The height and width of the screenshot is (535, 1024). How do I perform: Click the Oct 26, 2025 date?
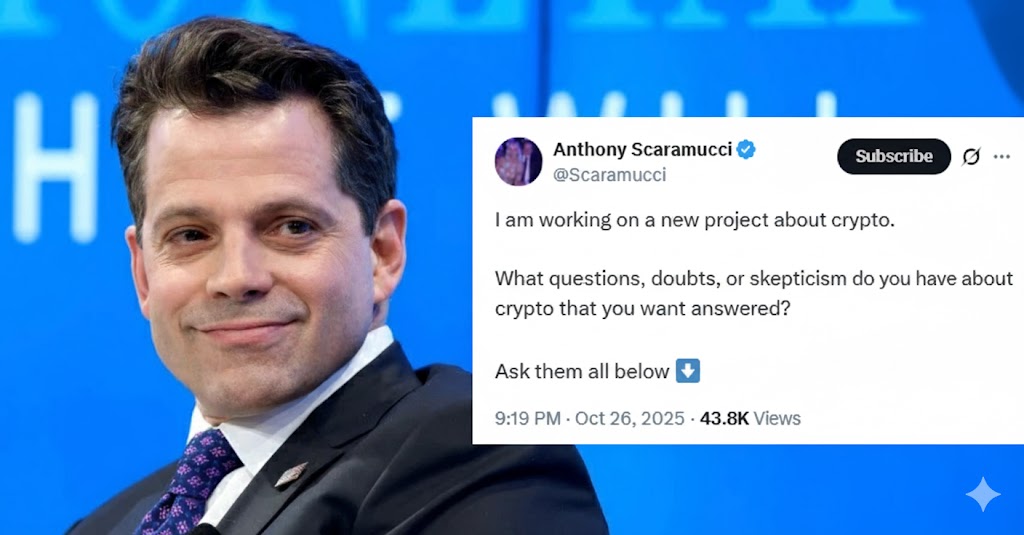click(x=630, y=418)
